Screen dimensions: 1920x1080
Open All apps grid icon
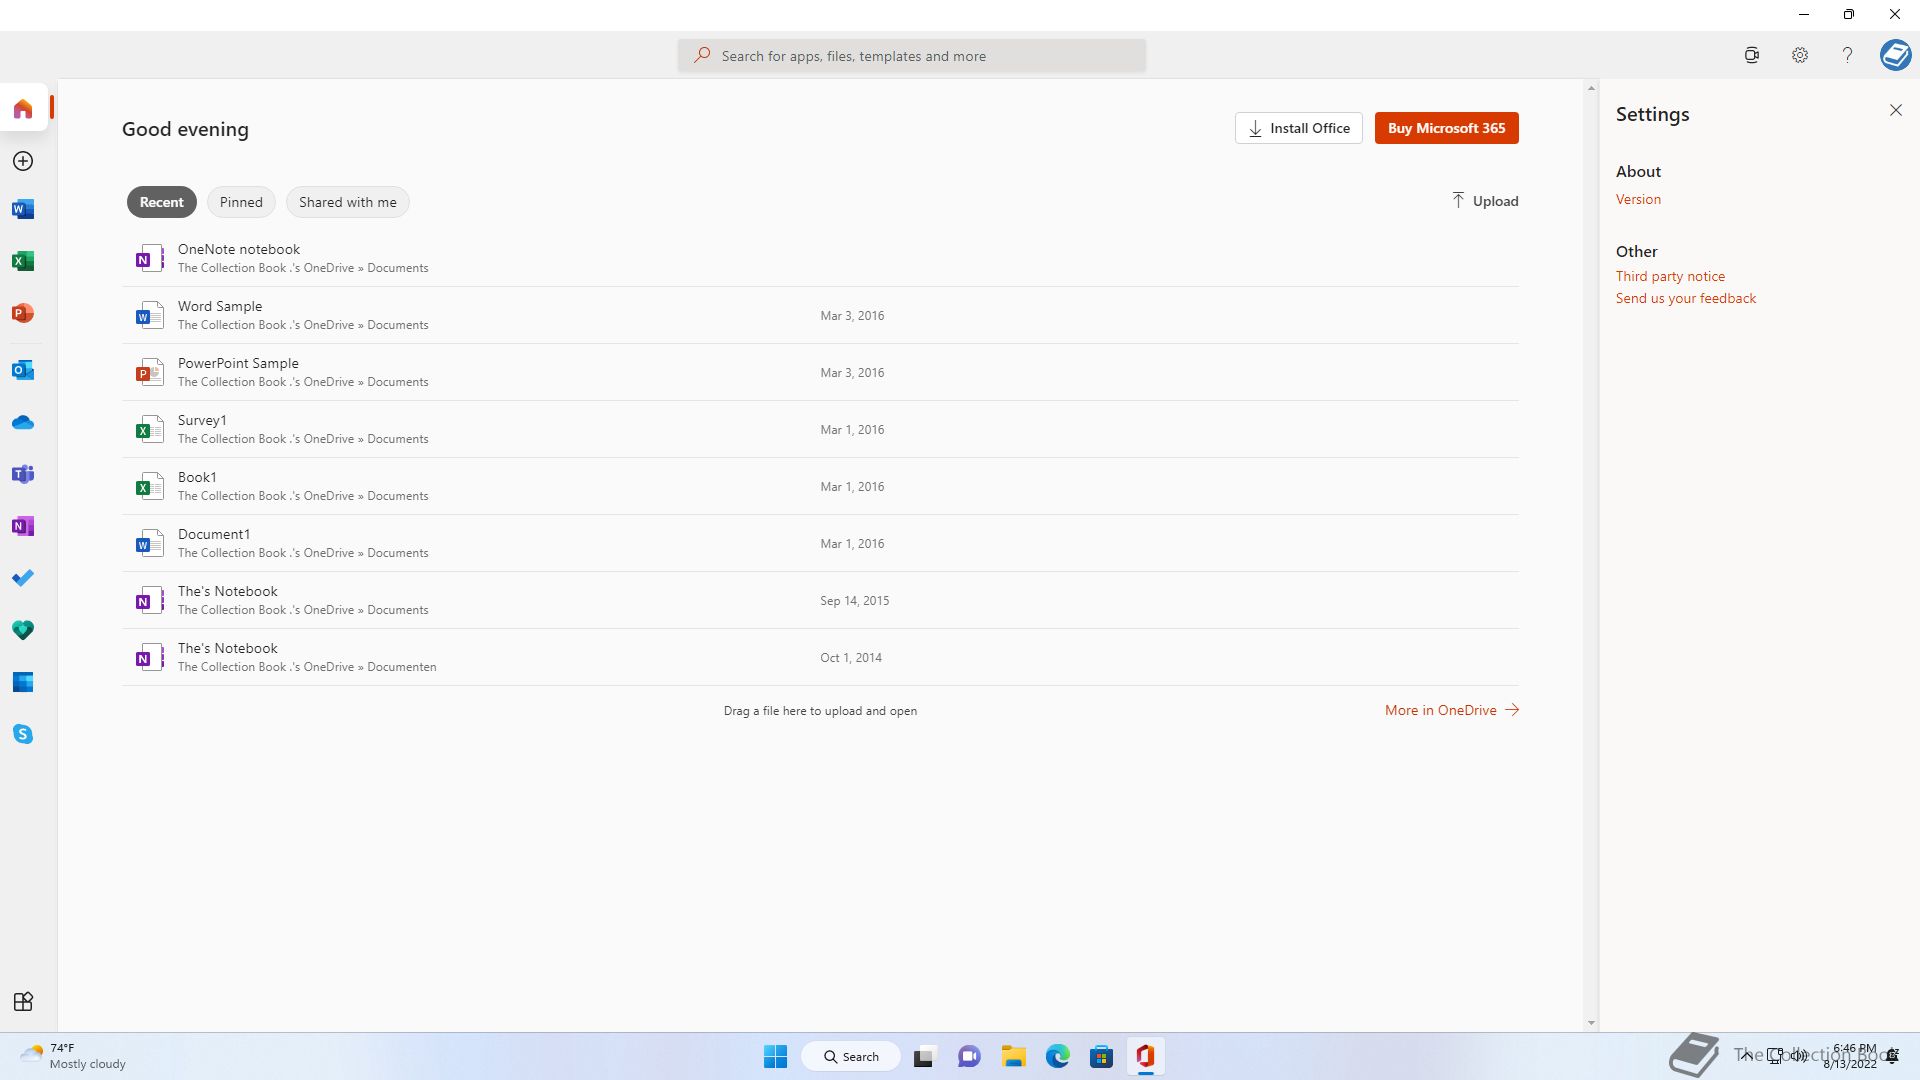[x=23, y=1002]
